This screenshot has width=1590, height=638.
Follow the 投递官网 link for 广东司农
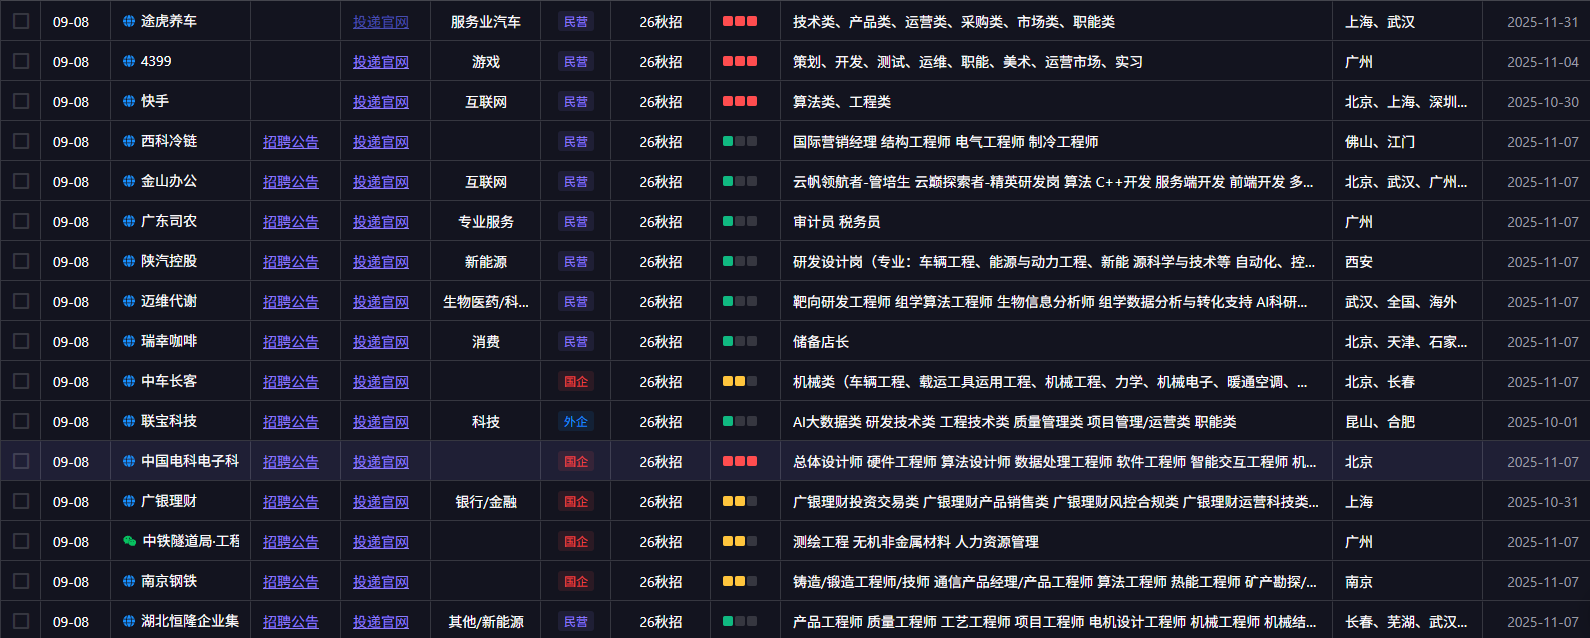(381, 222)
